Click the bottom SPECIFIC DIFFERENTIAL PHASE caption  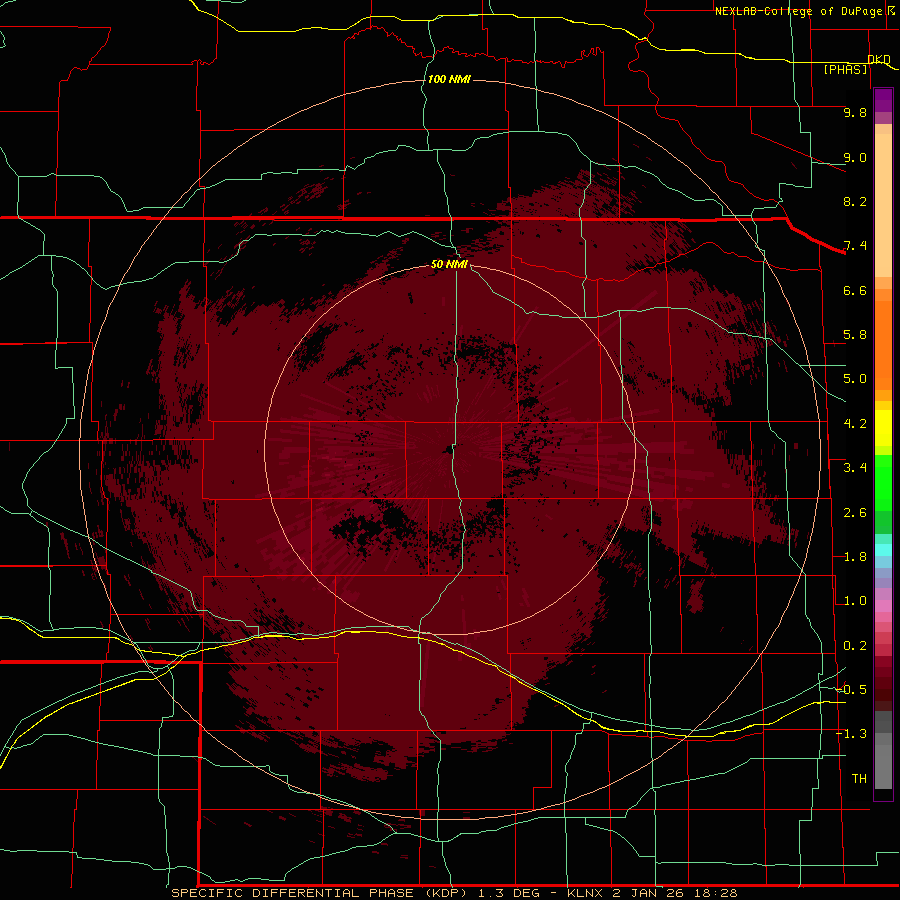click(x=455, y=893)
